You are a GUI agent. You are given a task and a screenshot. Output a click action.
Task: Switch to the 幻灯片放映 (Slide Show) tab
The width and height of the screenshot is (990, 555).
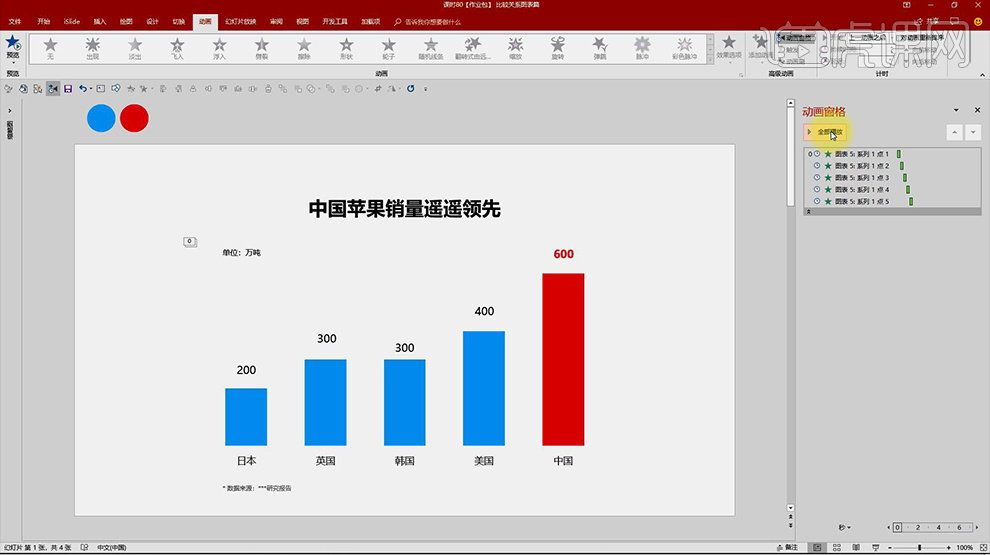click(x=241, y=21)
